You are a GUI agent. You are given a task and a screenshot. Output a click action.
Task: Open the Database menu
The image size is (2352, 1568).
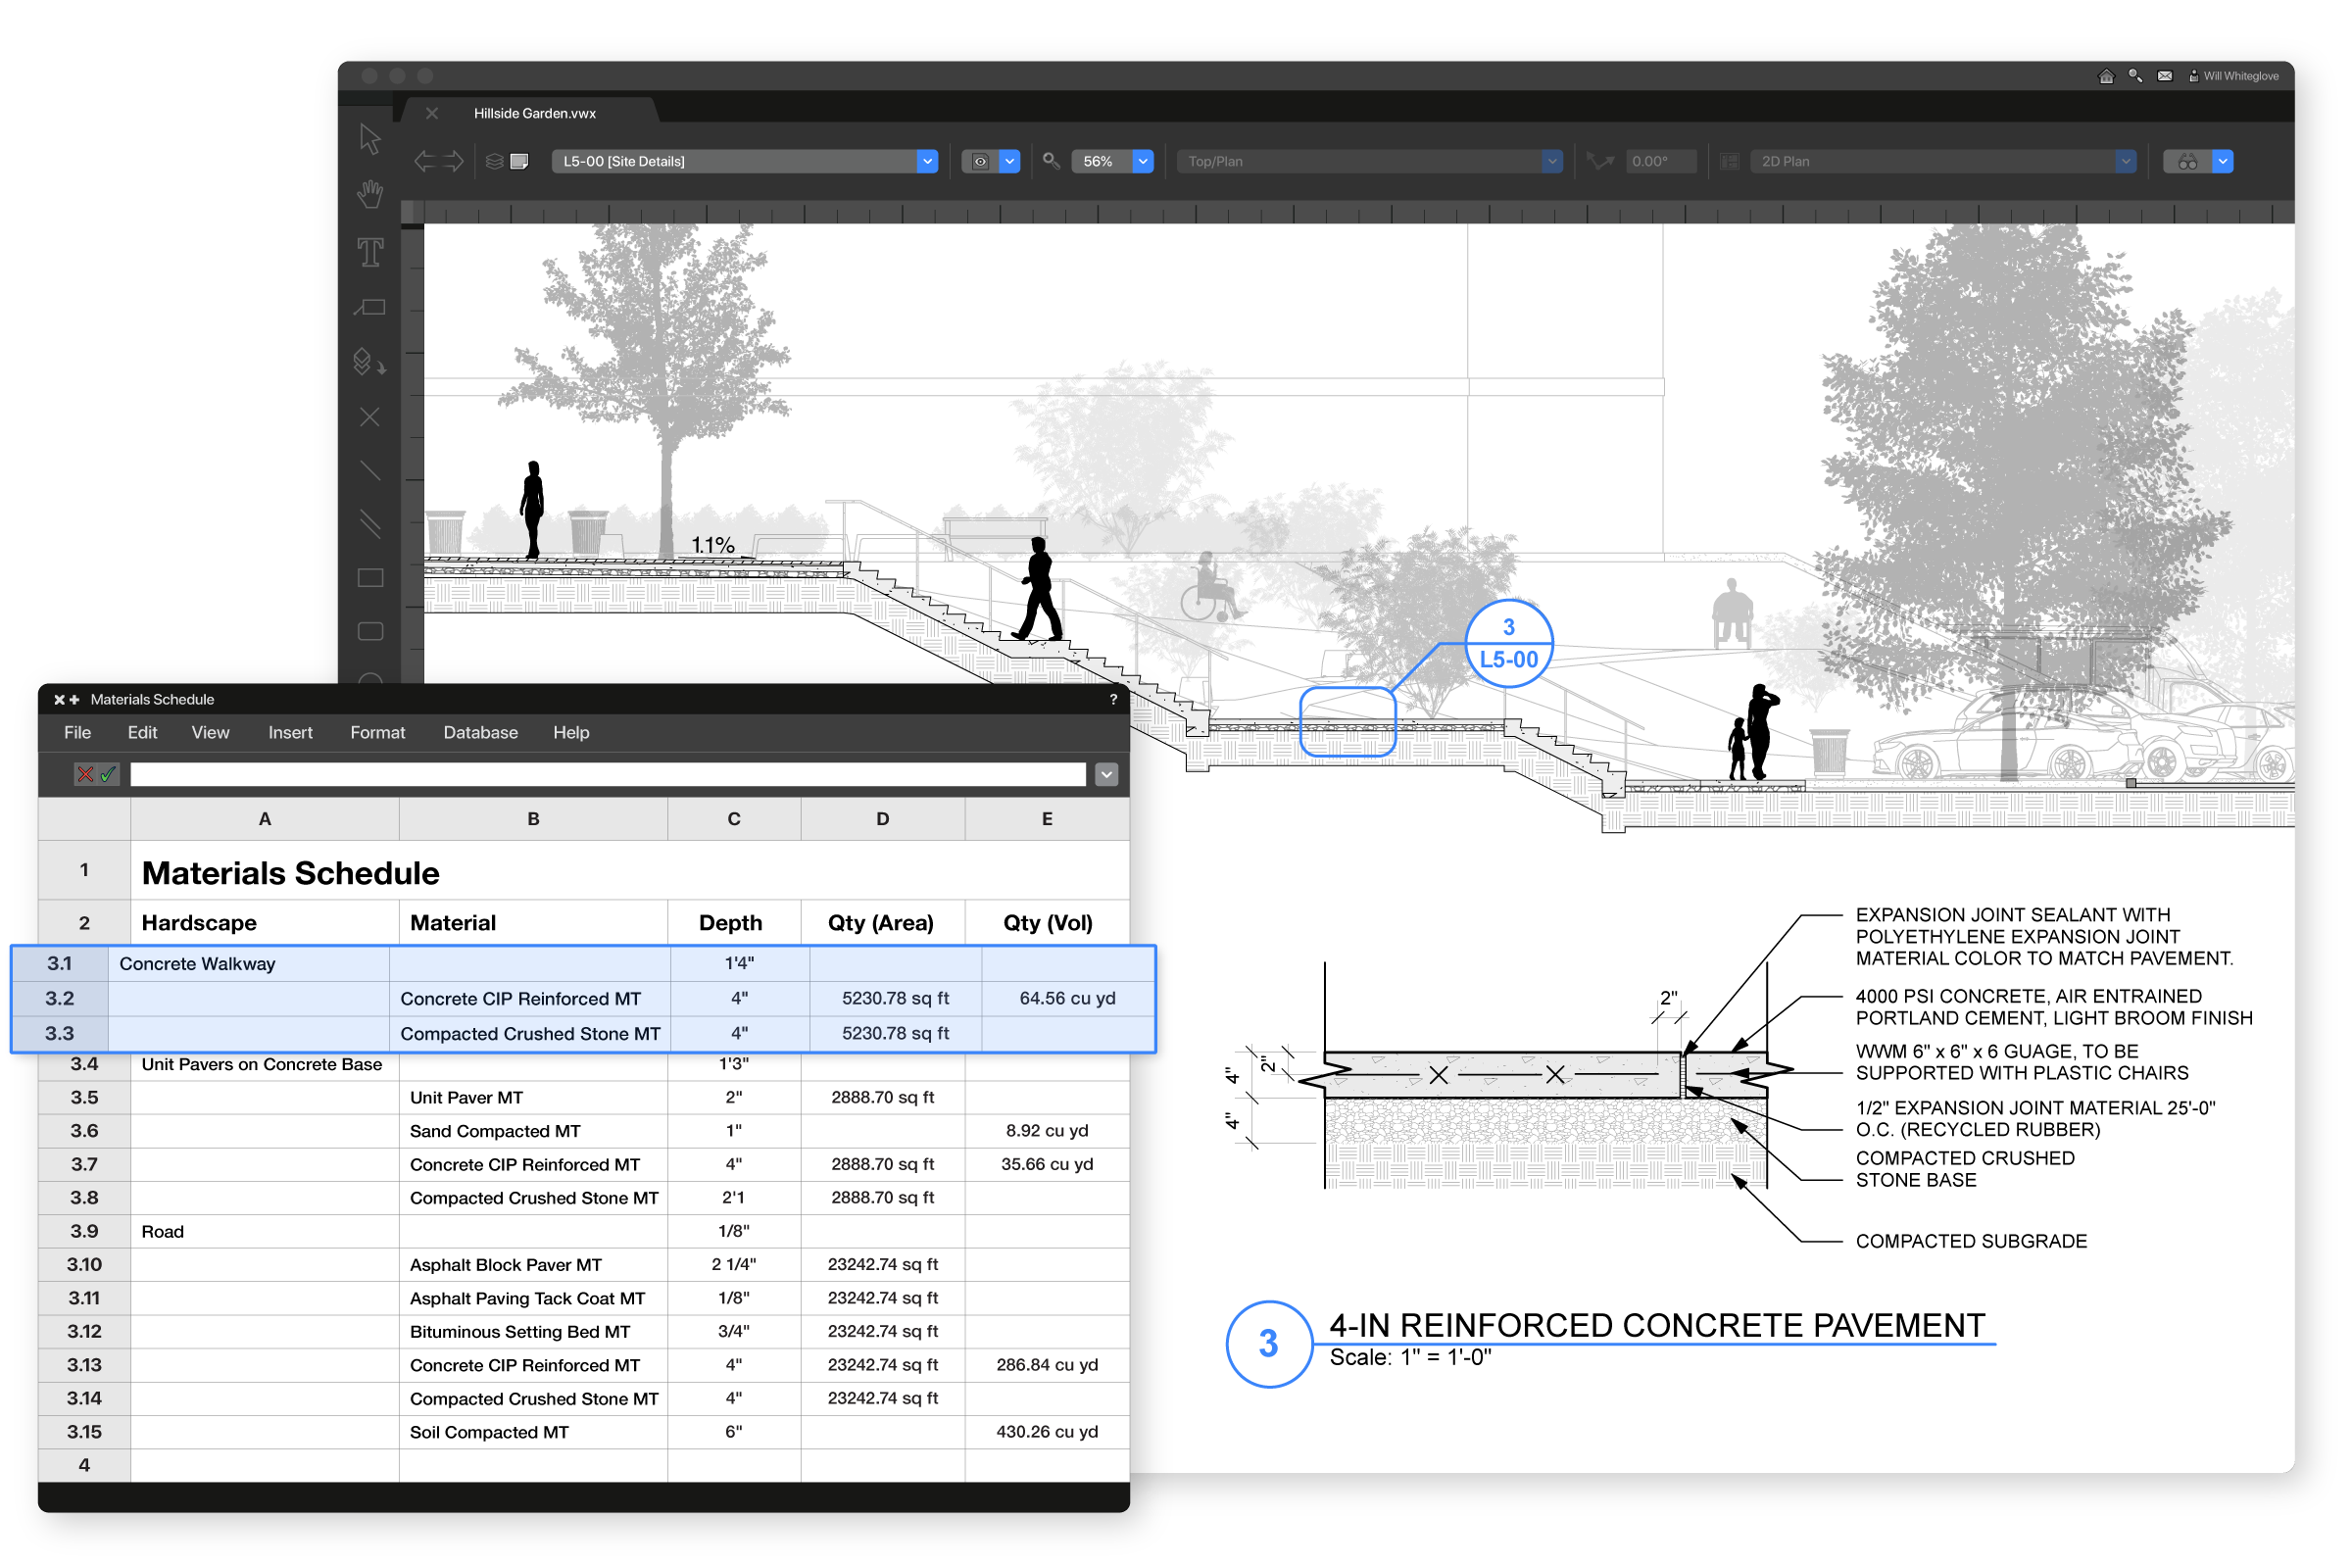coord(480,732)
